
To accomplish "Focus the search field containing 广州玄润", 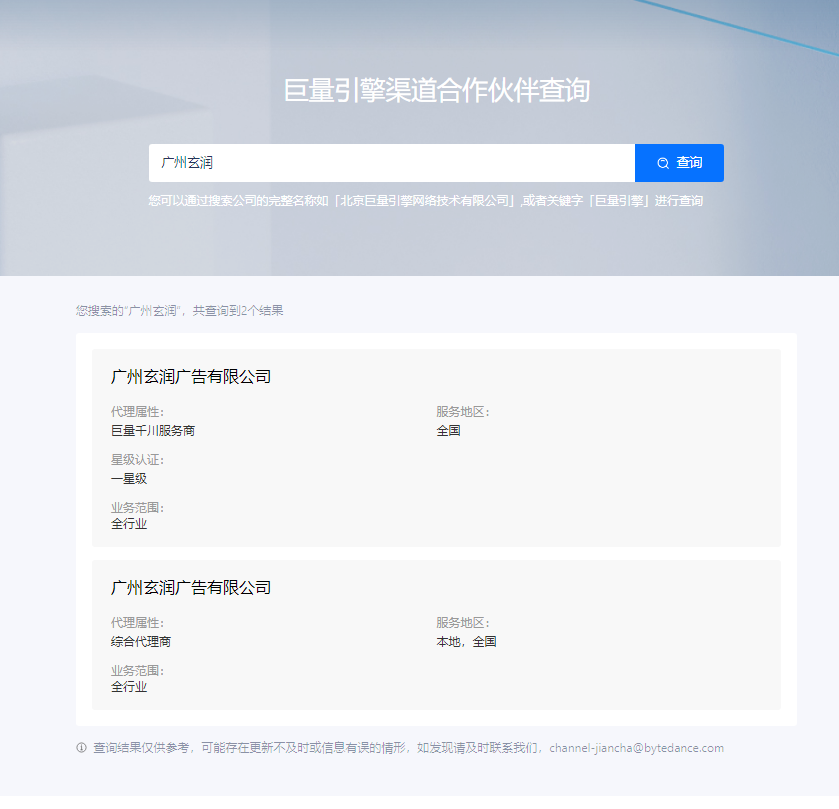I will point(392,163).
